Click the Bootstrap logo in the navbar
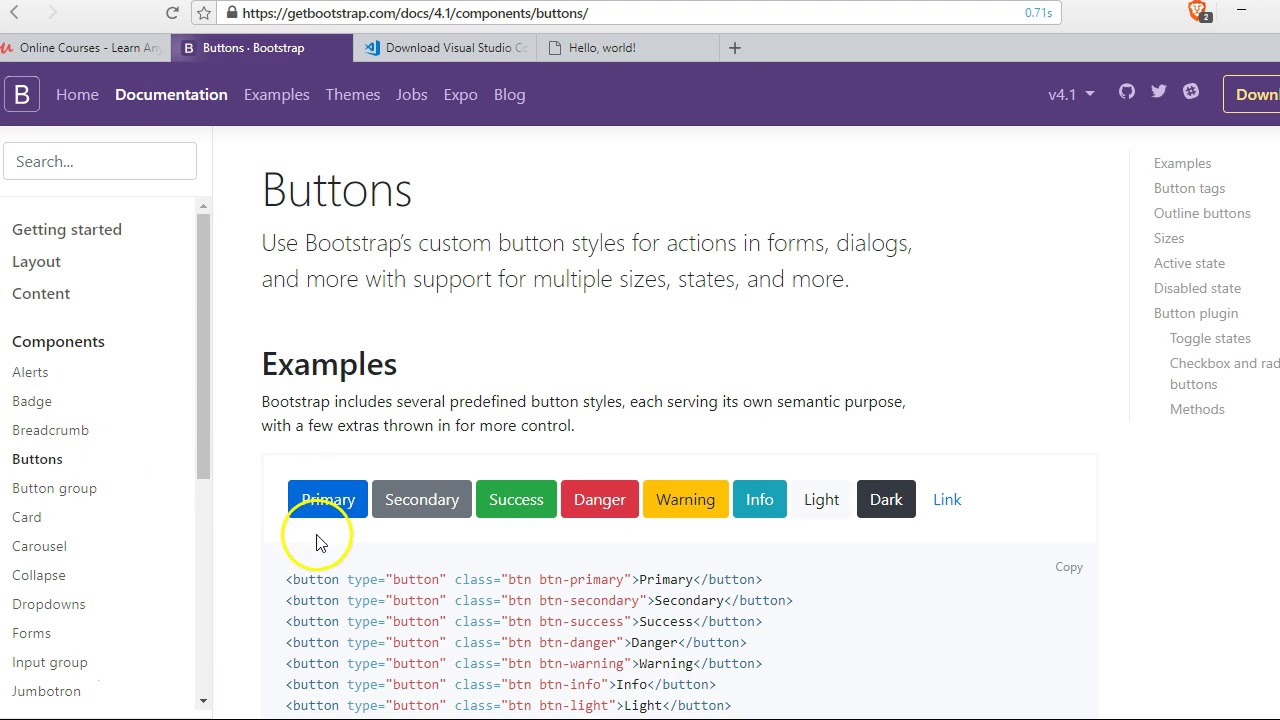Image resolution: width=1280 pixels, height=720 pixels. (22, 94)
